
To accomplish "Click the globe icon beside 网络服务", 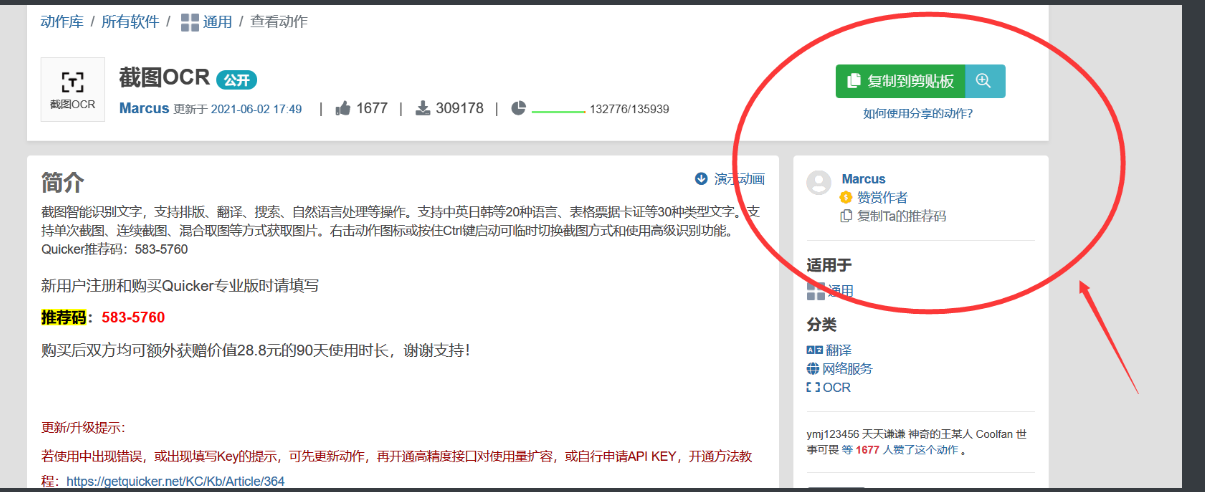I will (813, 369).
